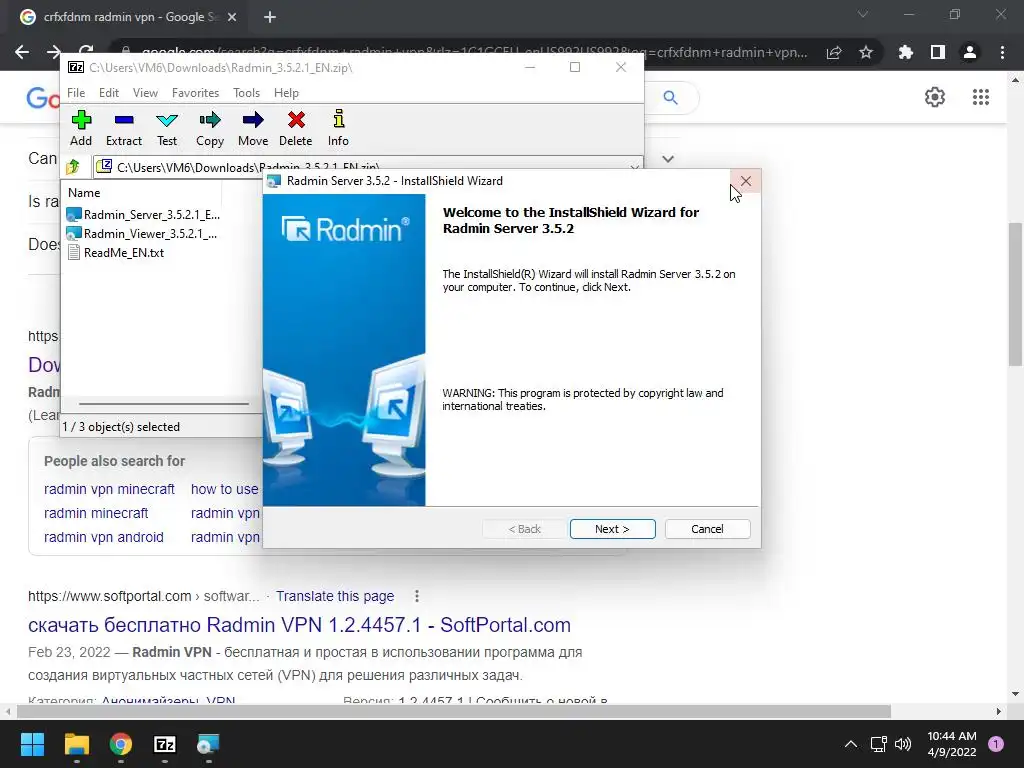Screen dimensions: 1024x768
Task: Open the Help menu in 7-Zip
Action: click(x=286, y=93)
